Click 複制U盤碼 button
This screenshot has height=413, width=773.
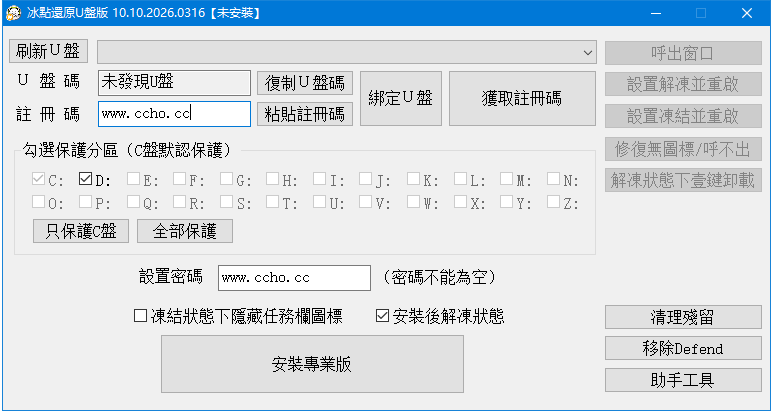click(x=305, y=82)
